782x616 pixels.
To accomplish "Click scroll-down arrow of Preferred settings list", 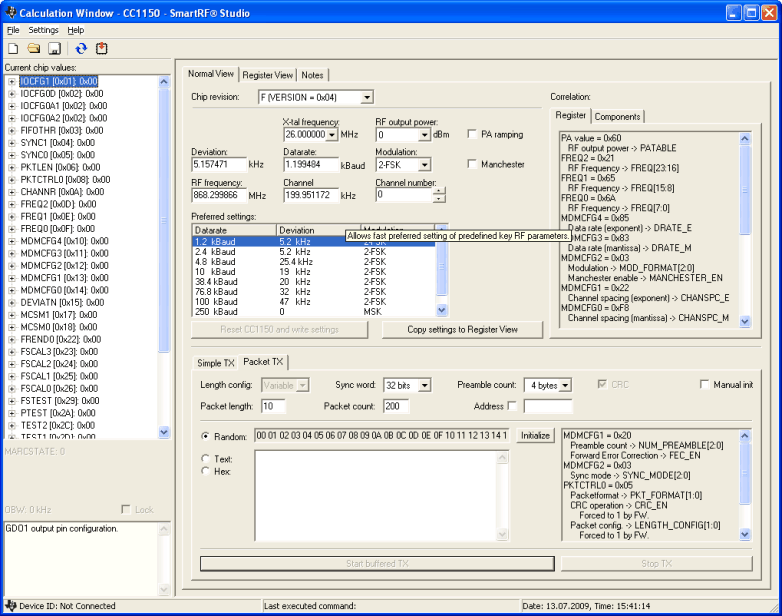I will coord(441,310).
